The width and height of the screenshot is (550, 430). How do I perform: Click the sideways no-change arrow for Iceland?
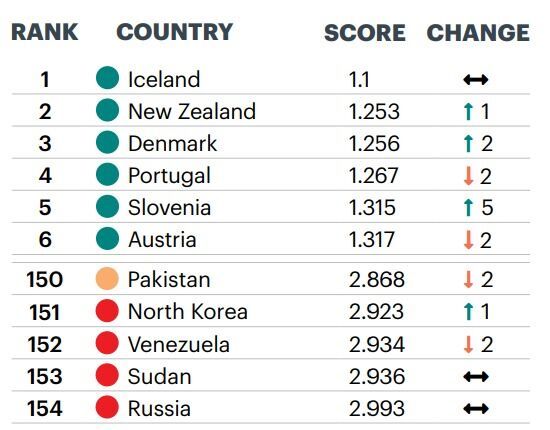[476, 80]
